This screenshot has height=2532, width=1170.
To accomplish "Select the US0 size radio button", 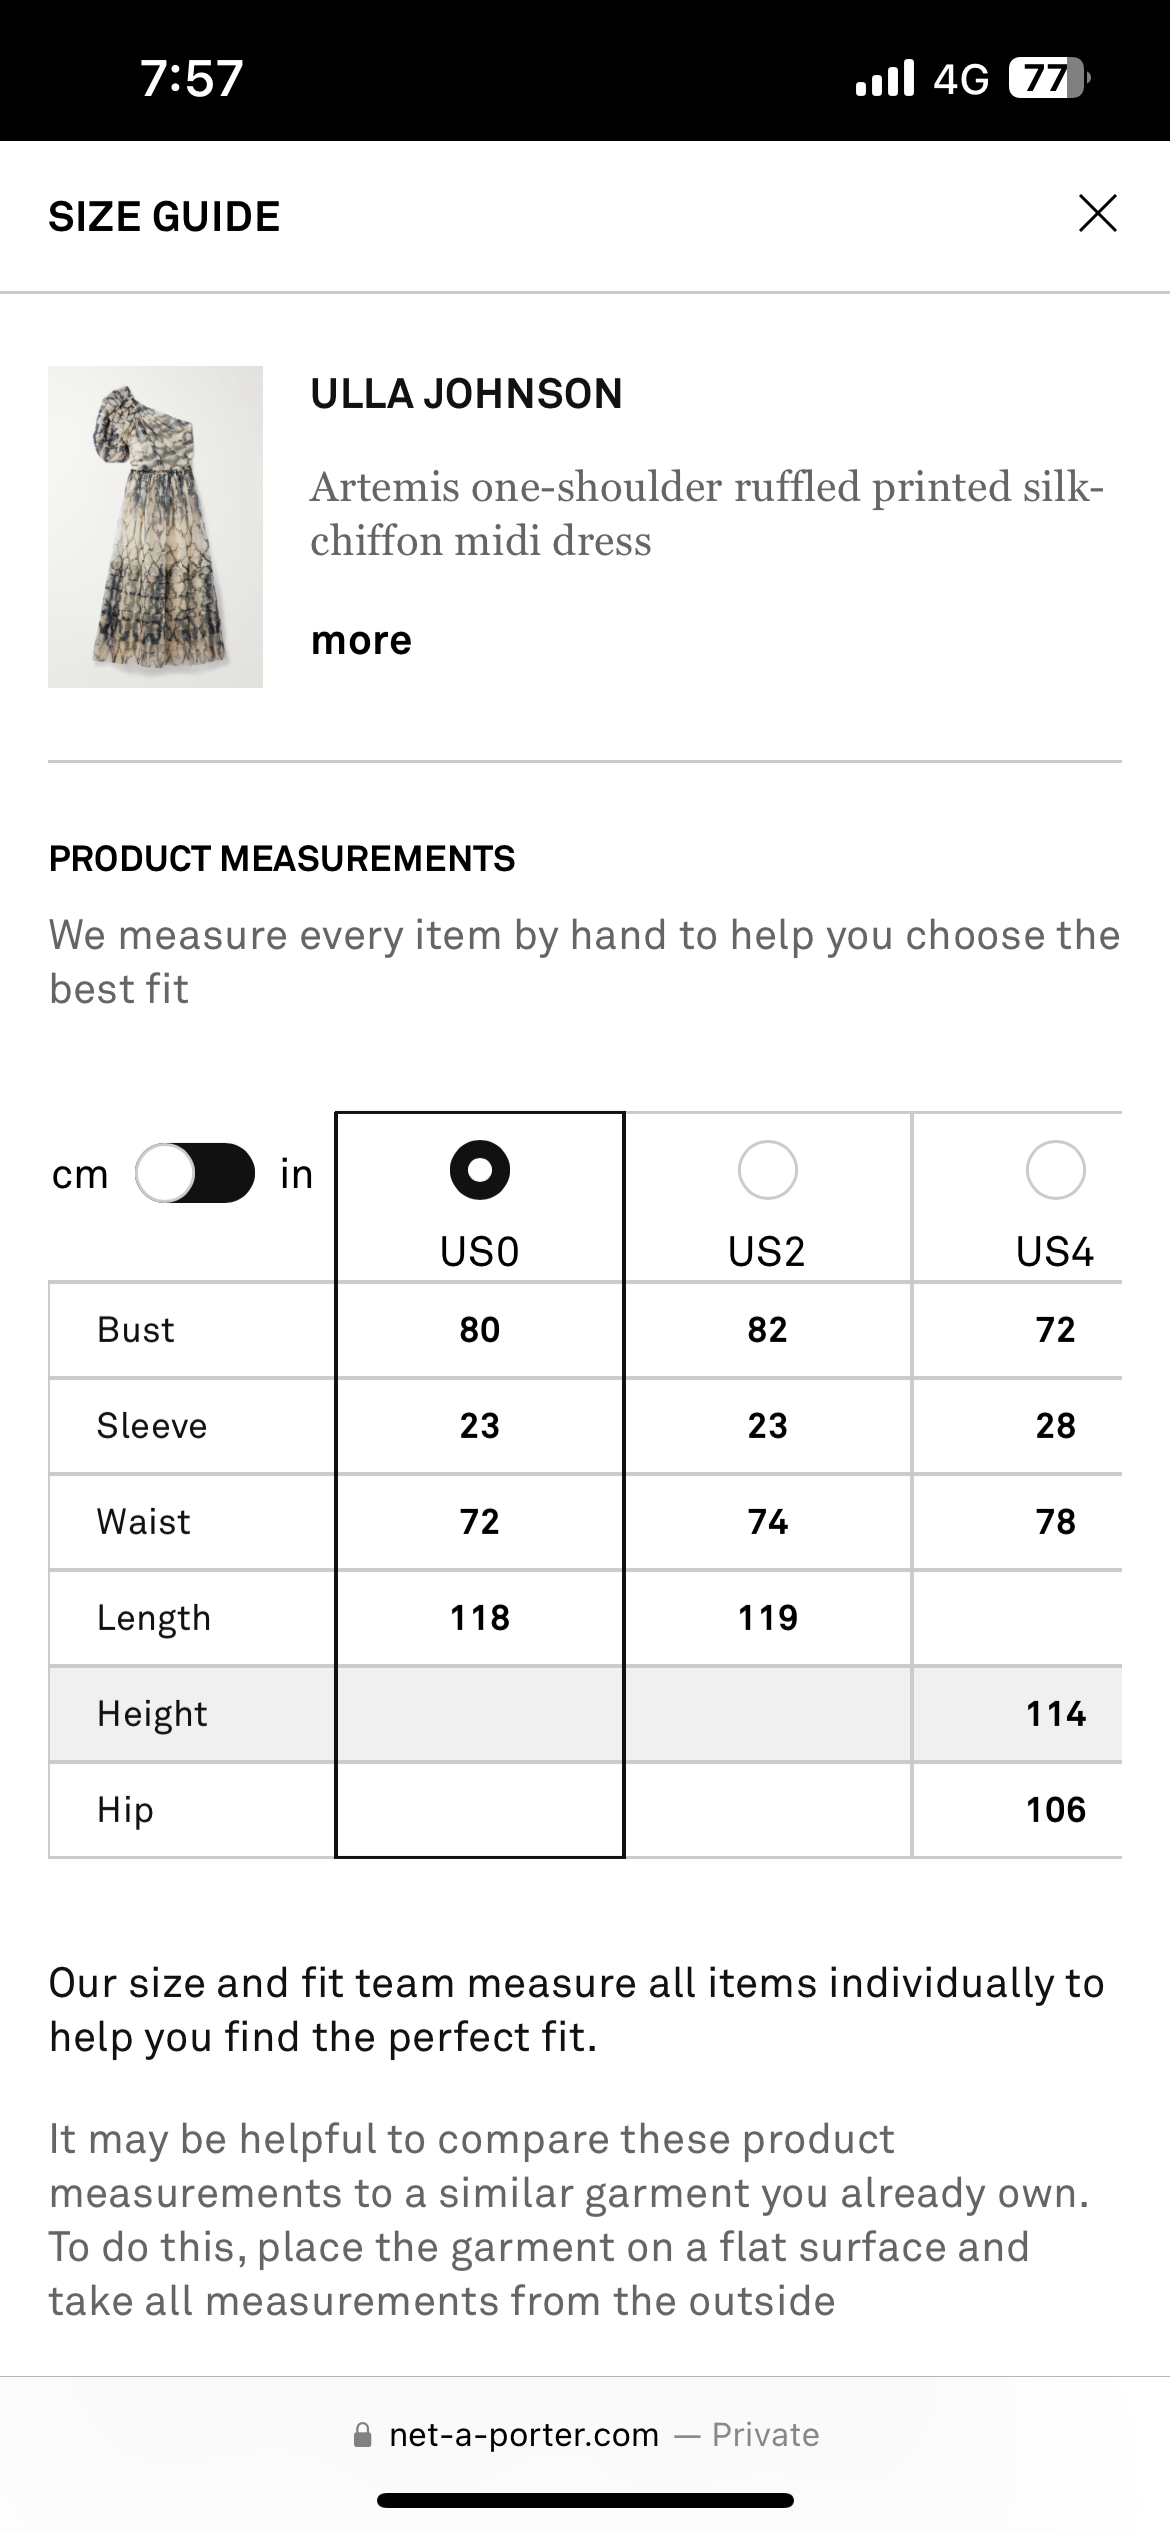I will 480,1169.
